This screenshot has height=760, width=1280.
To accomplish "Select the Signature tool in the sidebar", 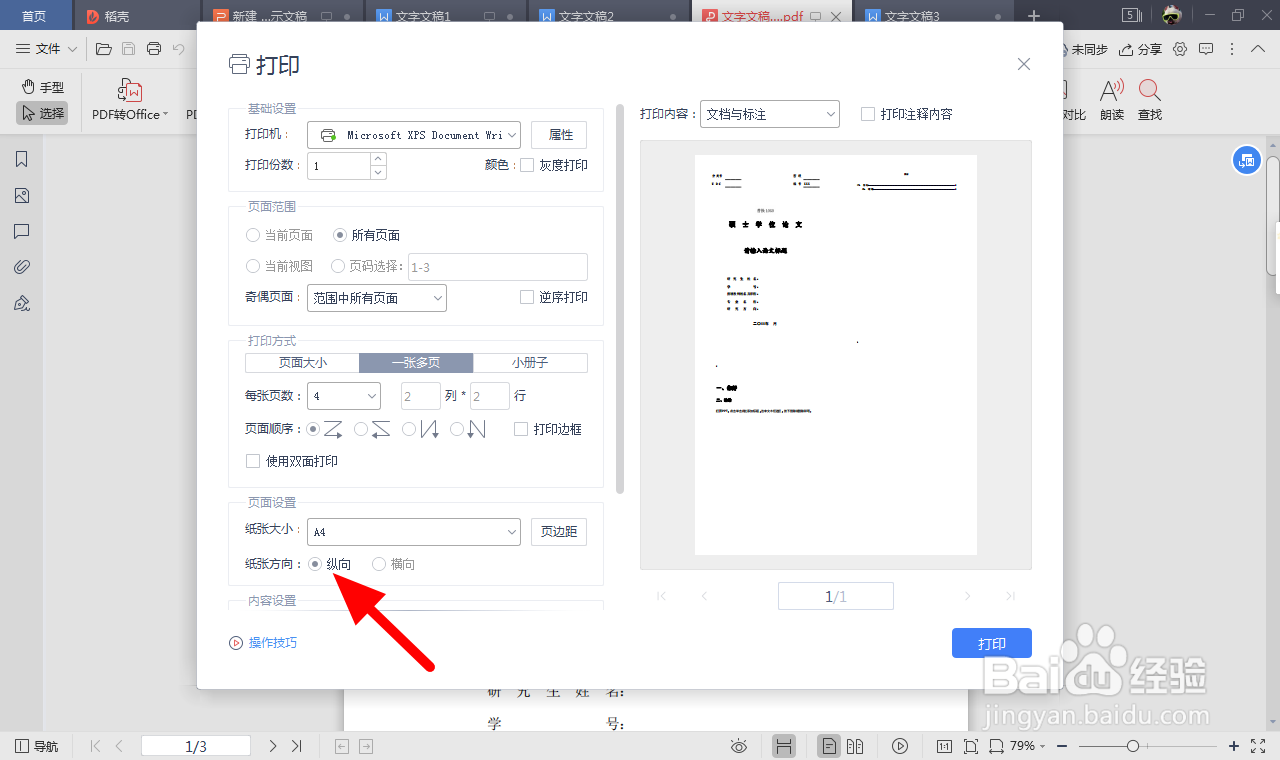I will [22, 302].
